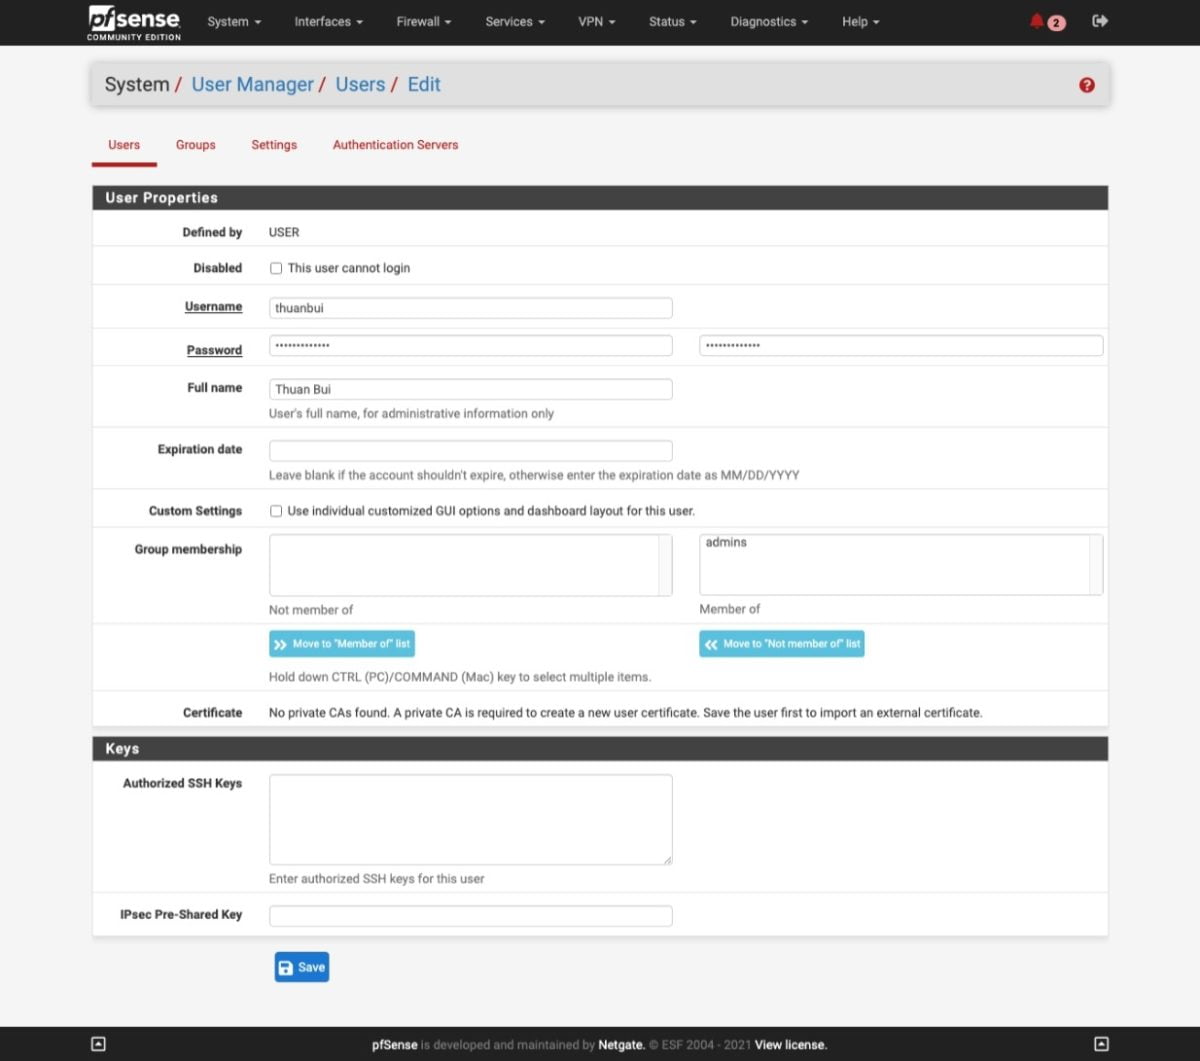Click the Expiration date input field
Viewport: 1200px width, 1061px height.
[x=470, y=450]
